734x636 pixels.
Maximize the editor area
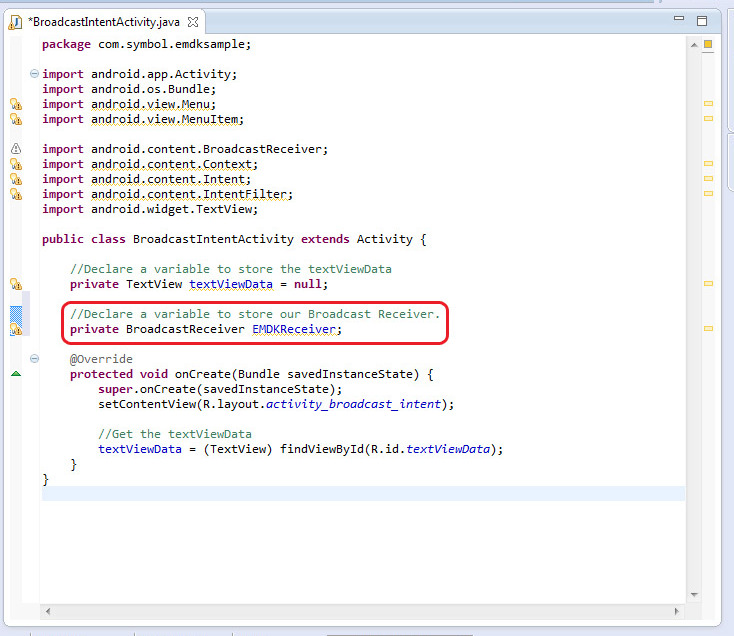pos(702,19)
